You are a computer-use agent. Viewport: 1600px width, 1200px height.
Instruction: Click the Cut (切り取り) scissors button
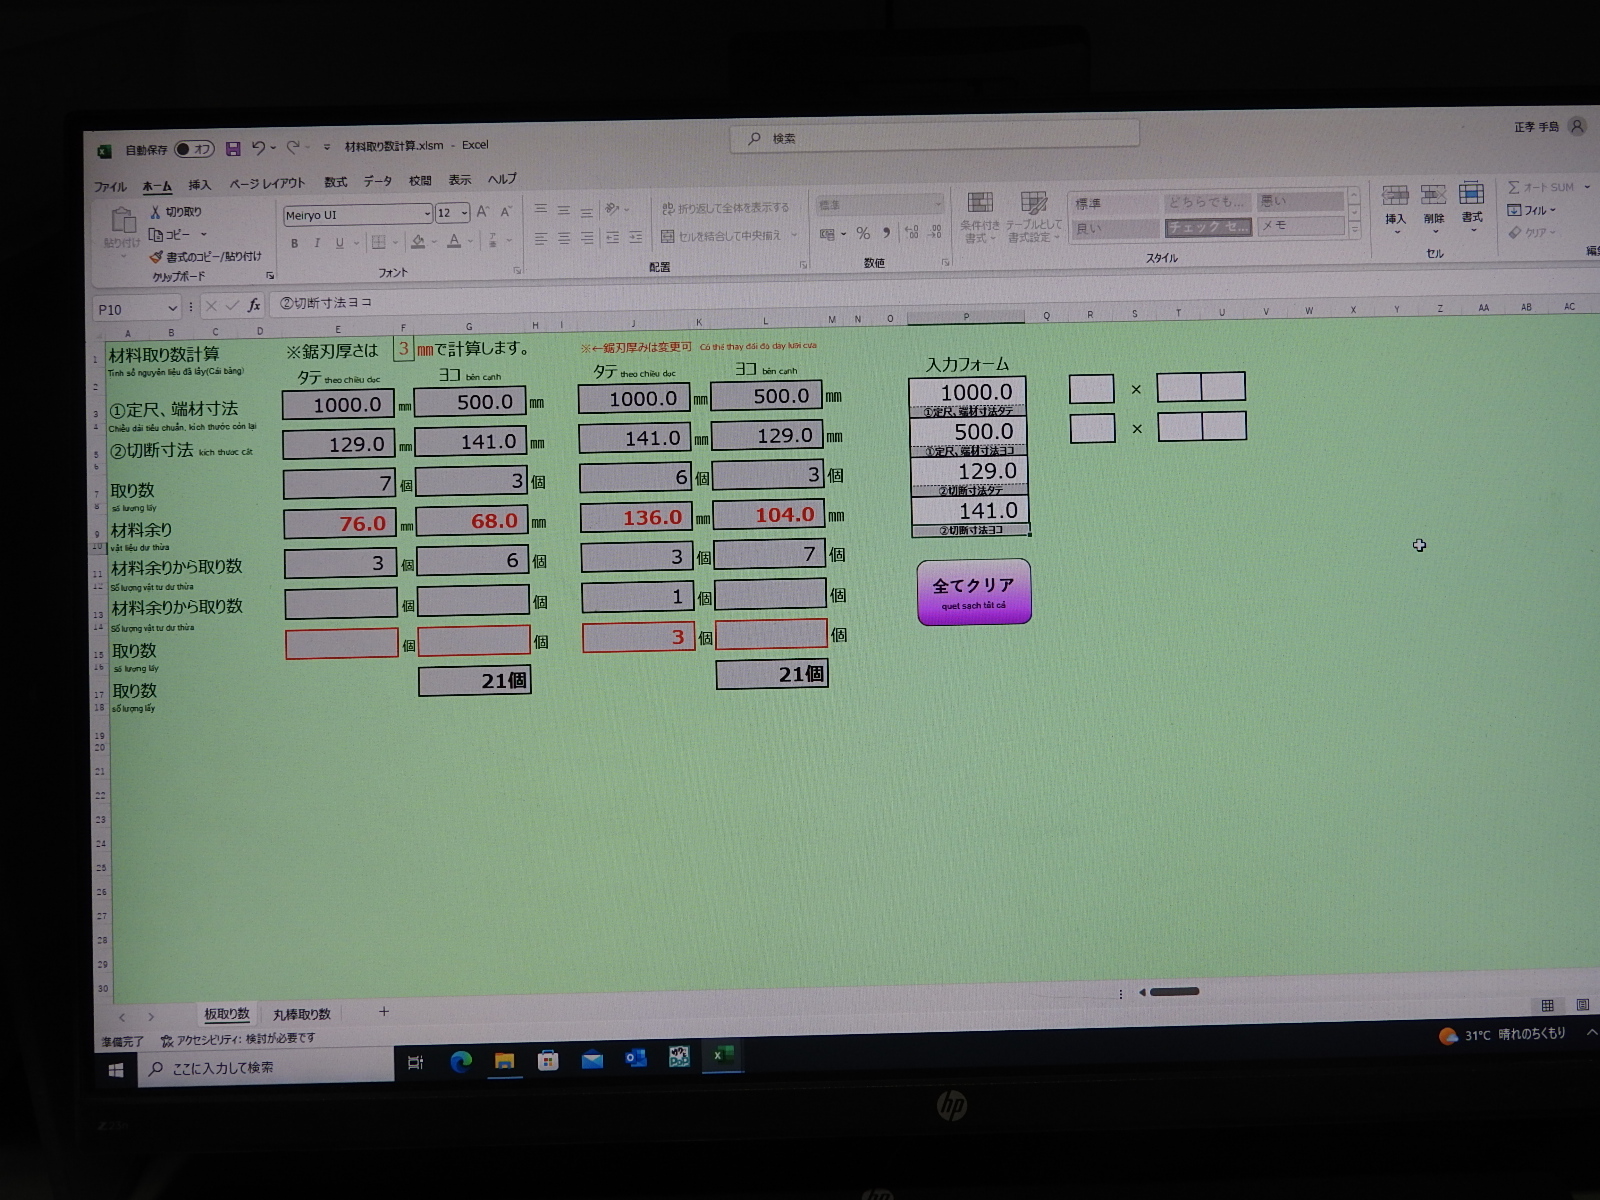(176, 212)
